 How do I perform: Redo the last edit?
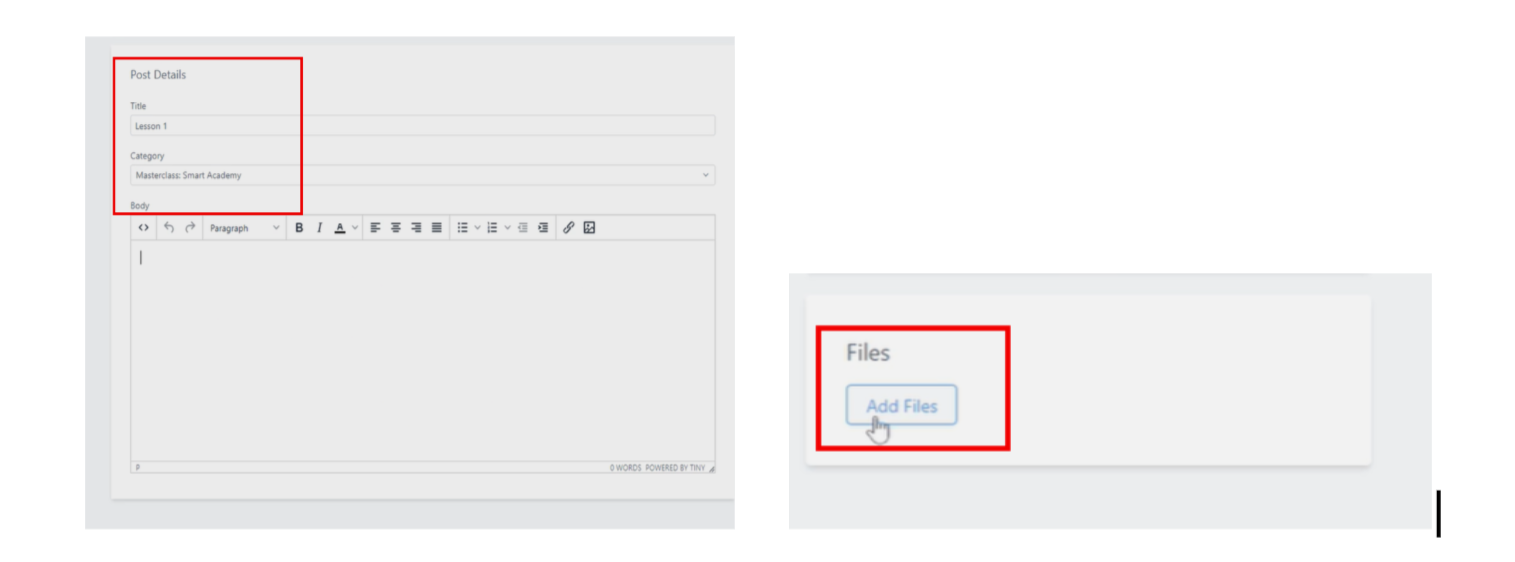click(190, 228)
